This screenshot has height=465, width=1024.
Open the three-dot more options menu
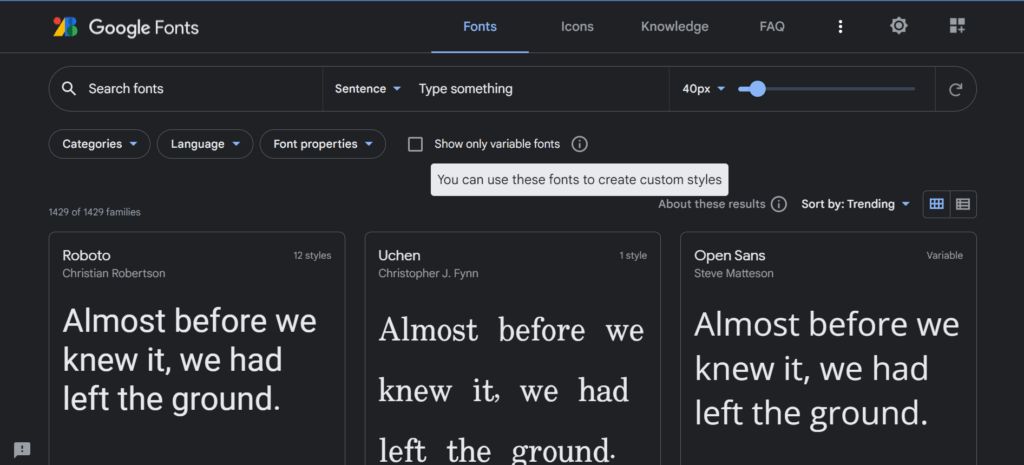840,26
